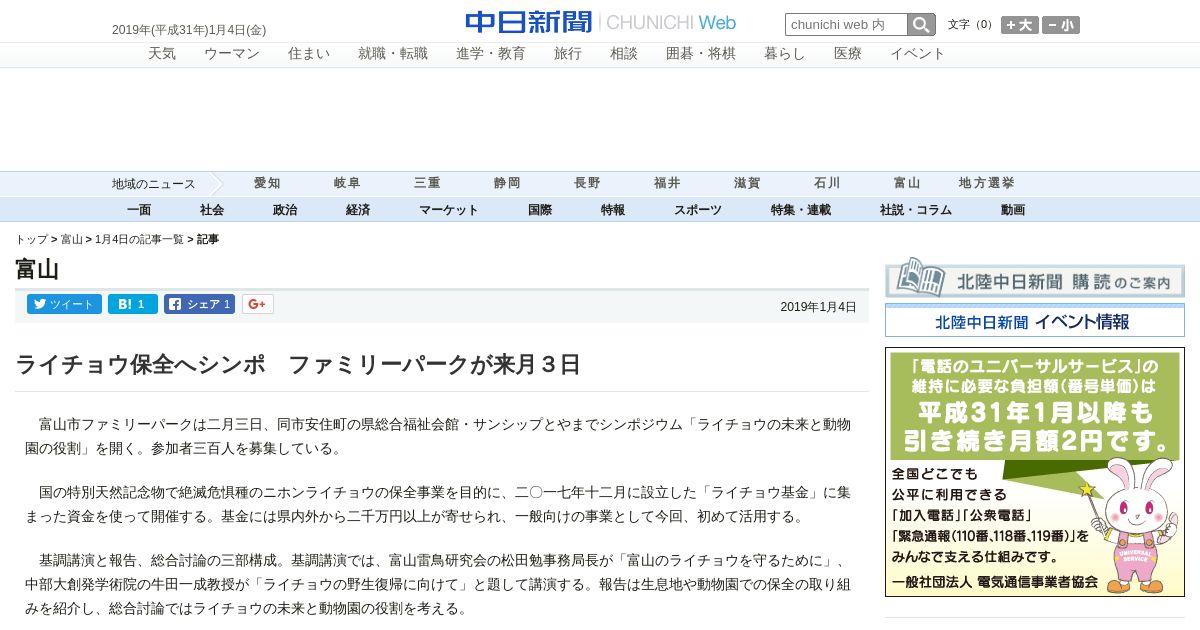This screenshot has width=1200, height=630.
Task: Open the 天気 menu
Action: click(x=162, y=54)
